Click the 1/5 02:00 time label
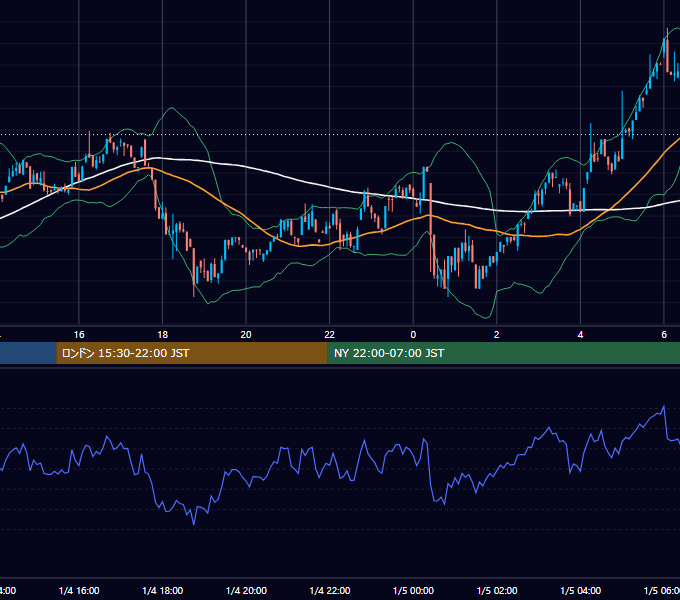680x600 pixels. (497, 591)
